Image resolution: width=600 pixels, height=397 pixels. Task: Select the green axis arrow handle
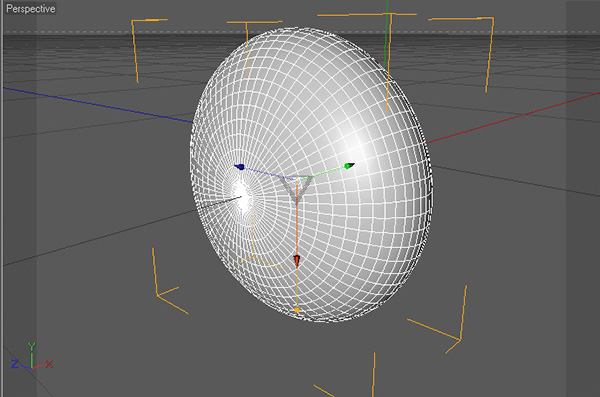click(349, 166)
